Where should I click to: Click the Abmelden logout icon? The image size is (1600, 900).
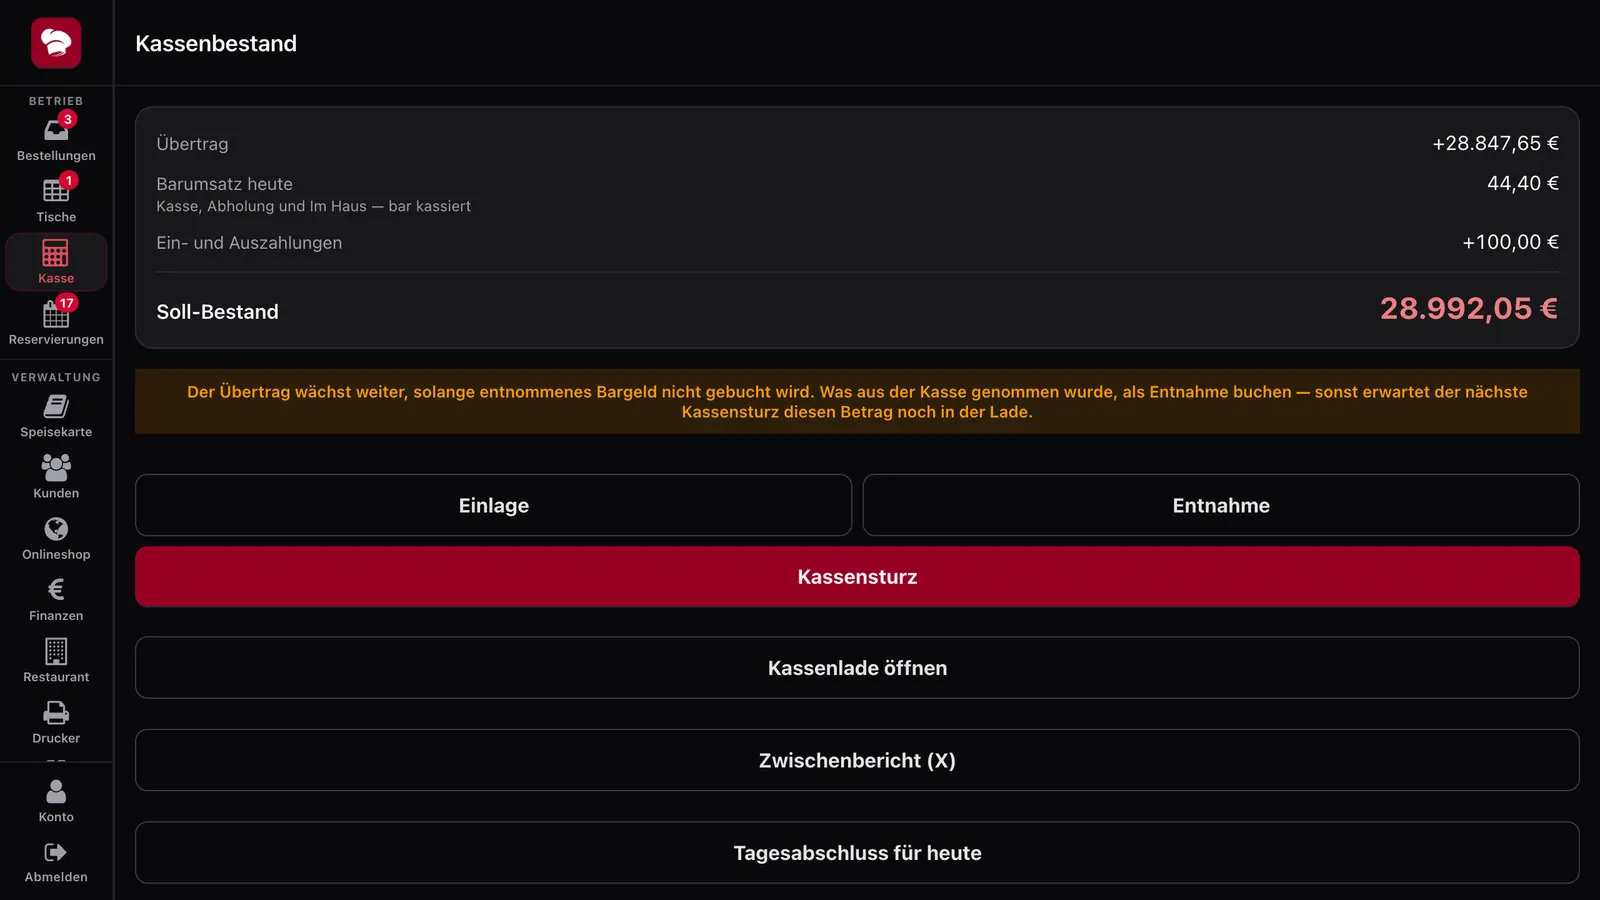(x=56, y=852)
